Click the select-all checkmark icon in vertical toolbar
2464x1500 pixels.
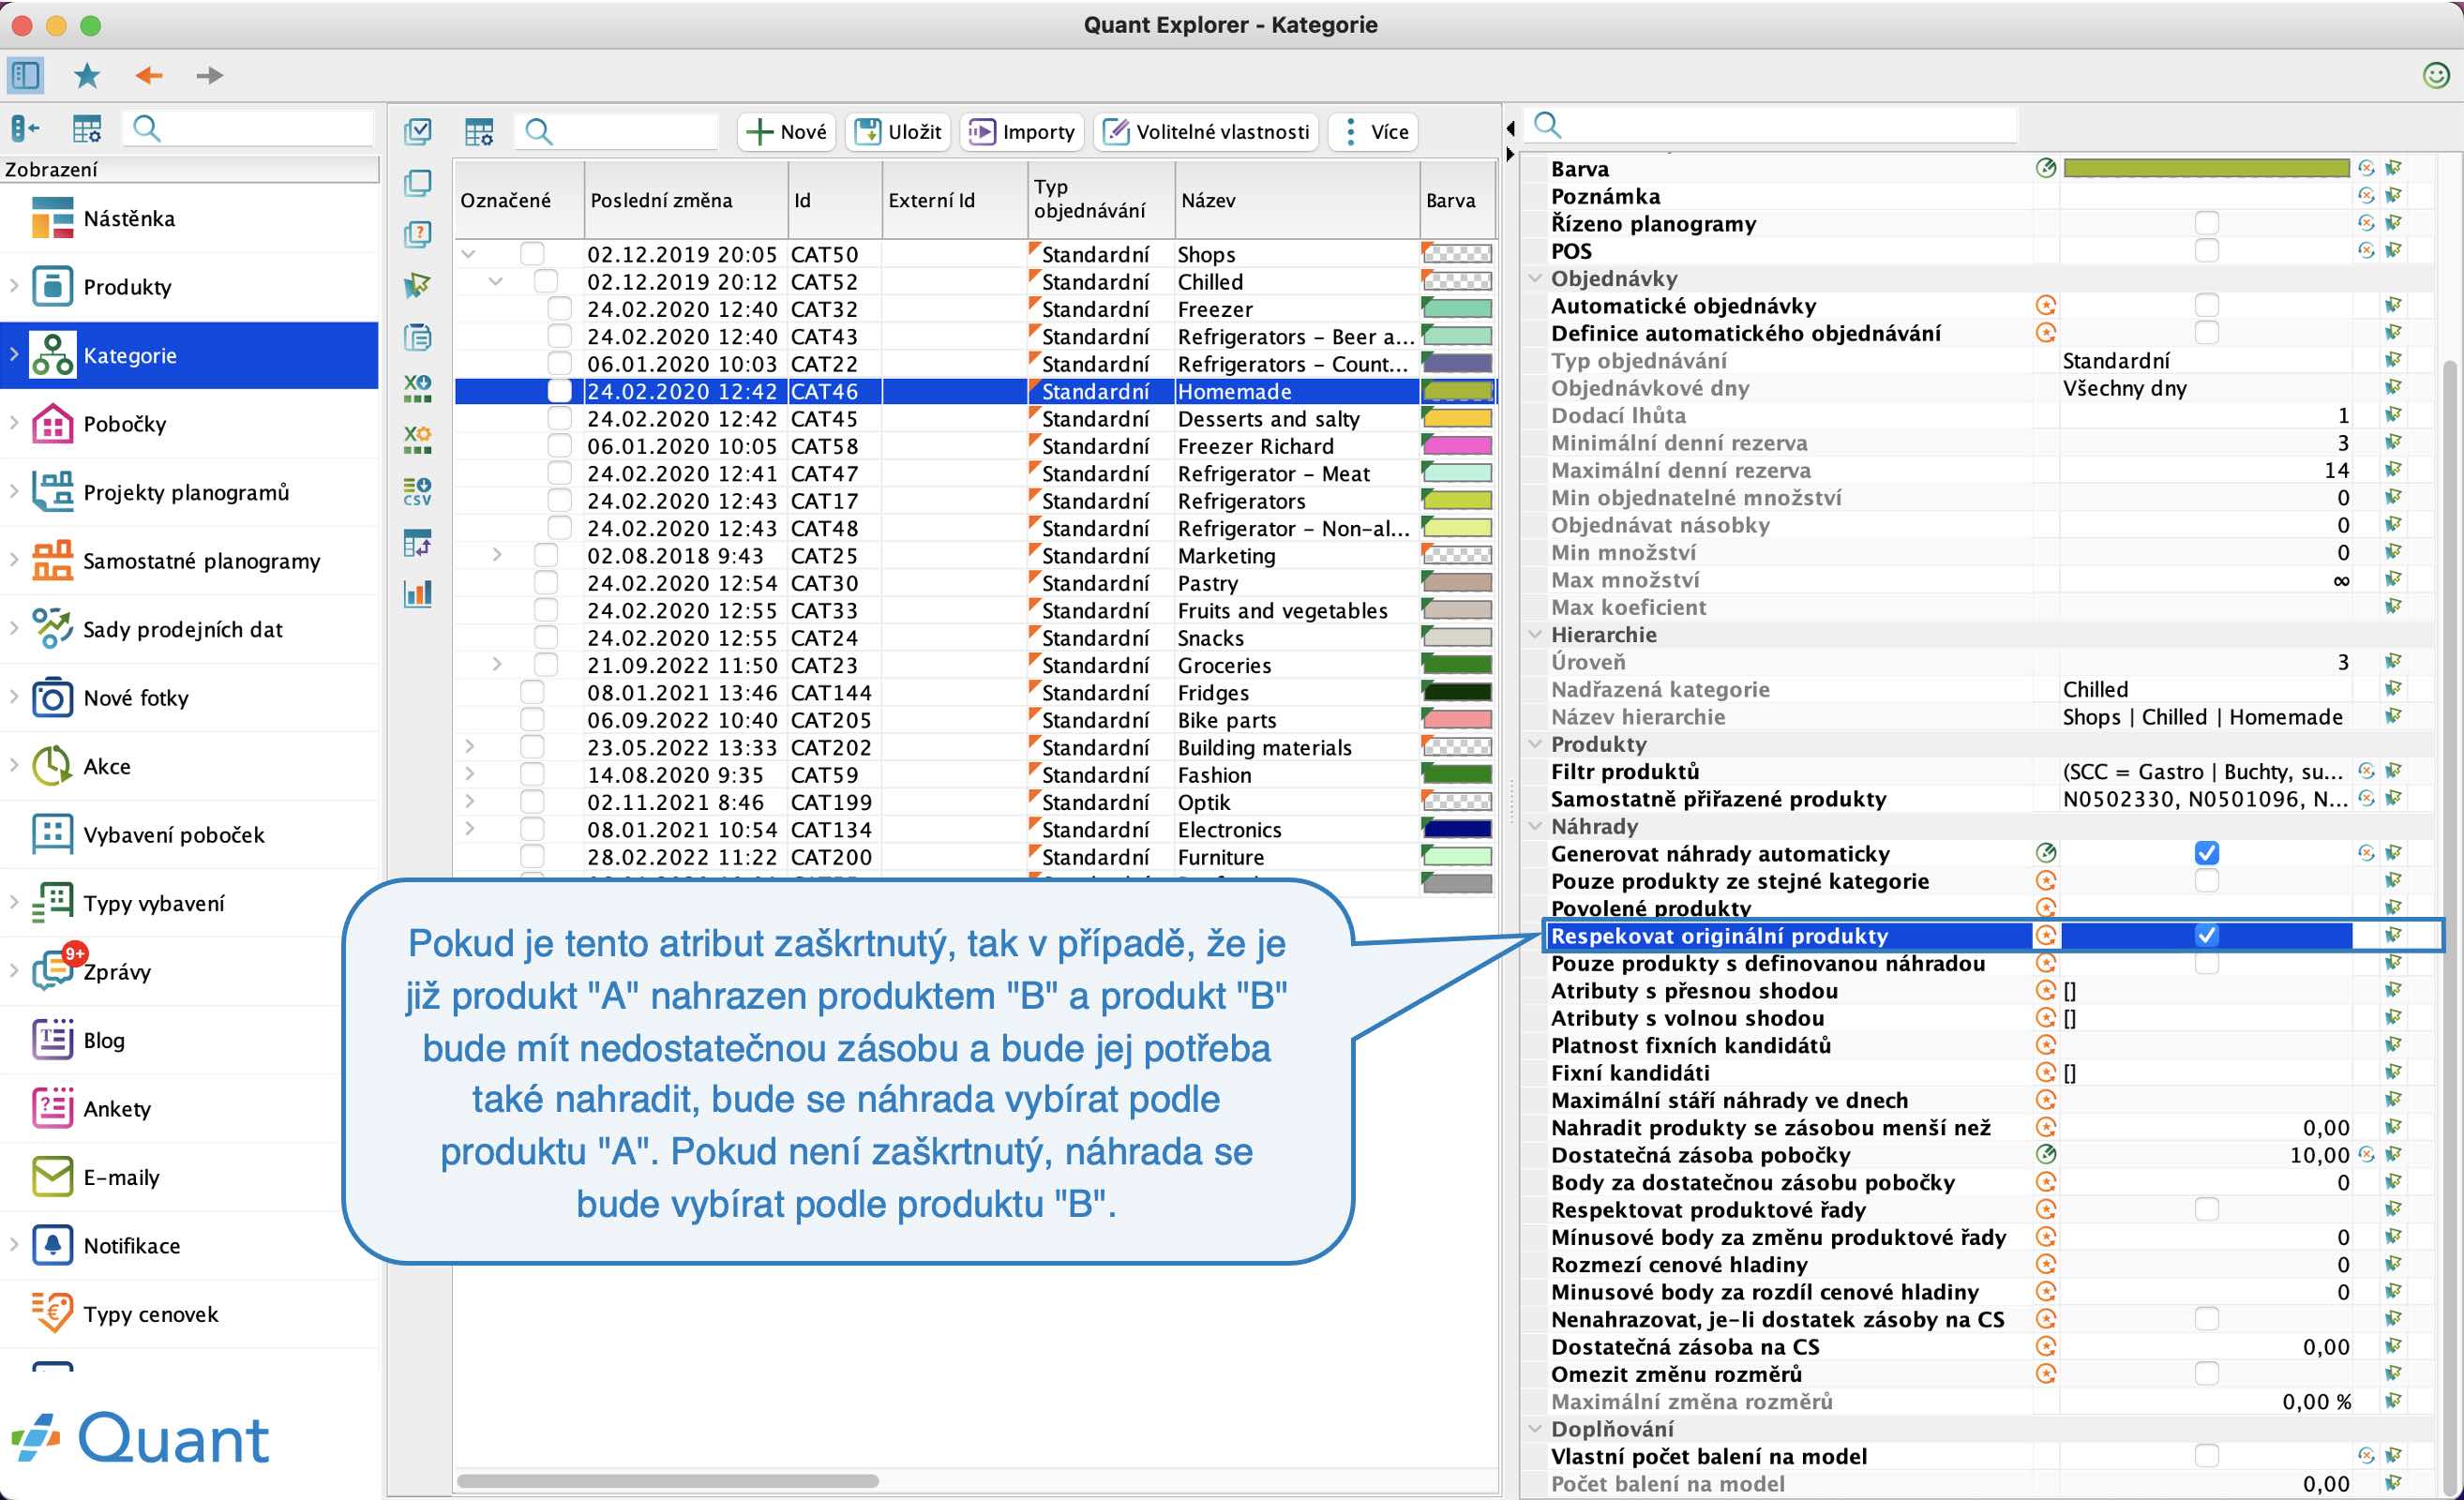pos(417,131)
